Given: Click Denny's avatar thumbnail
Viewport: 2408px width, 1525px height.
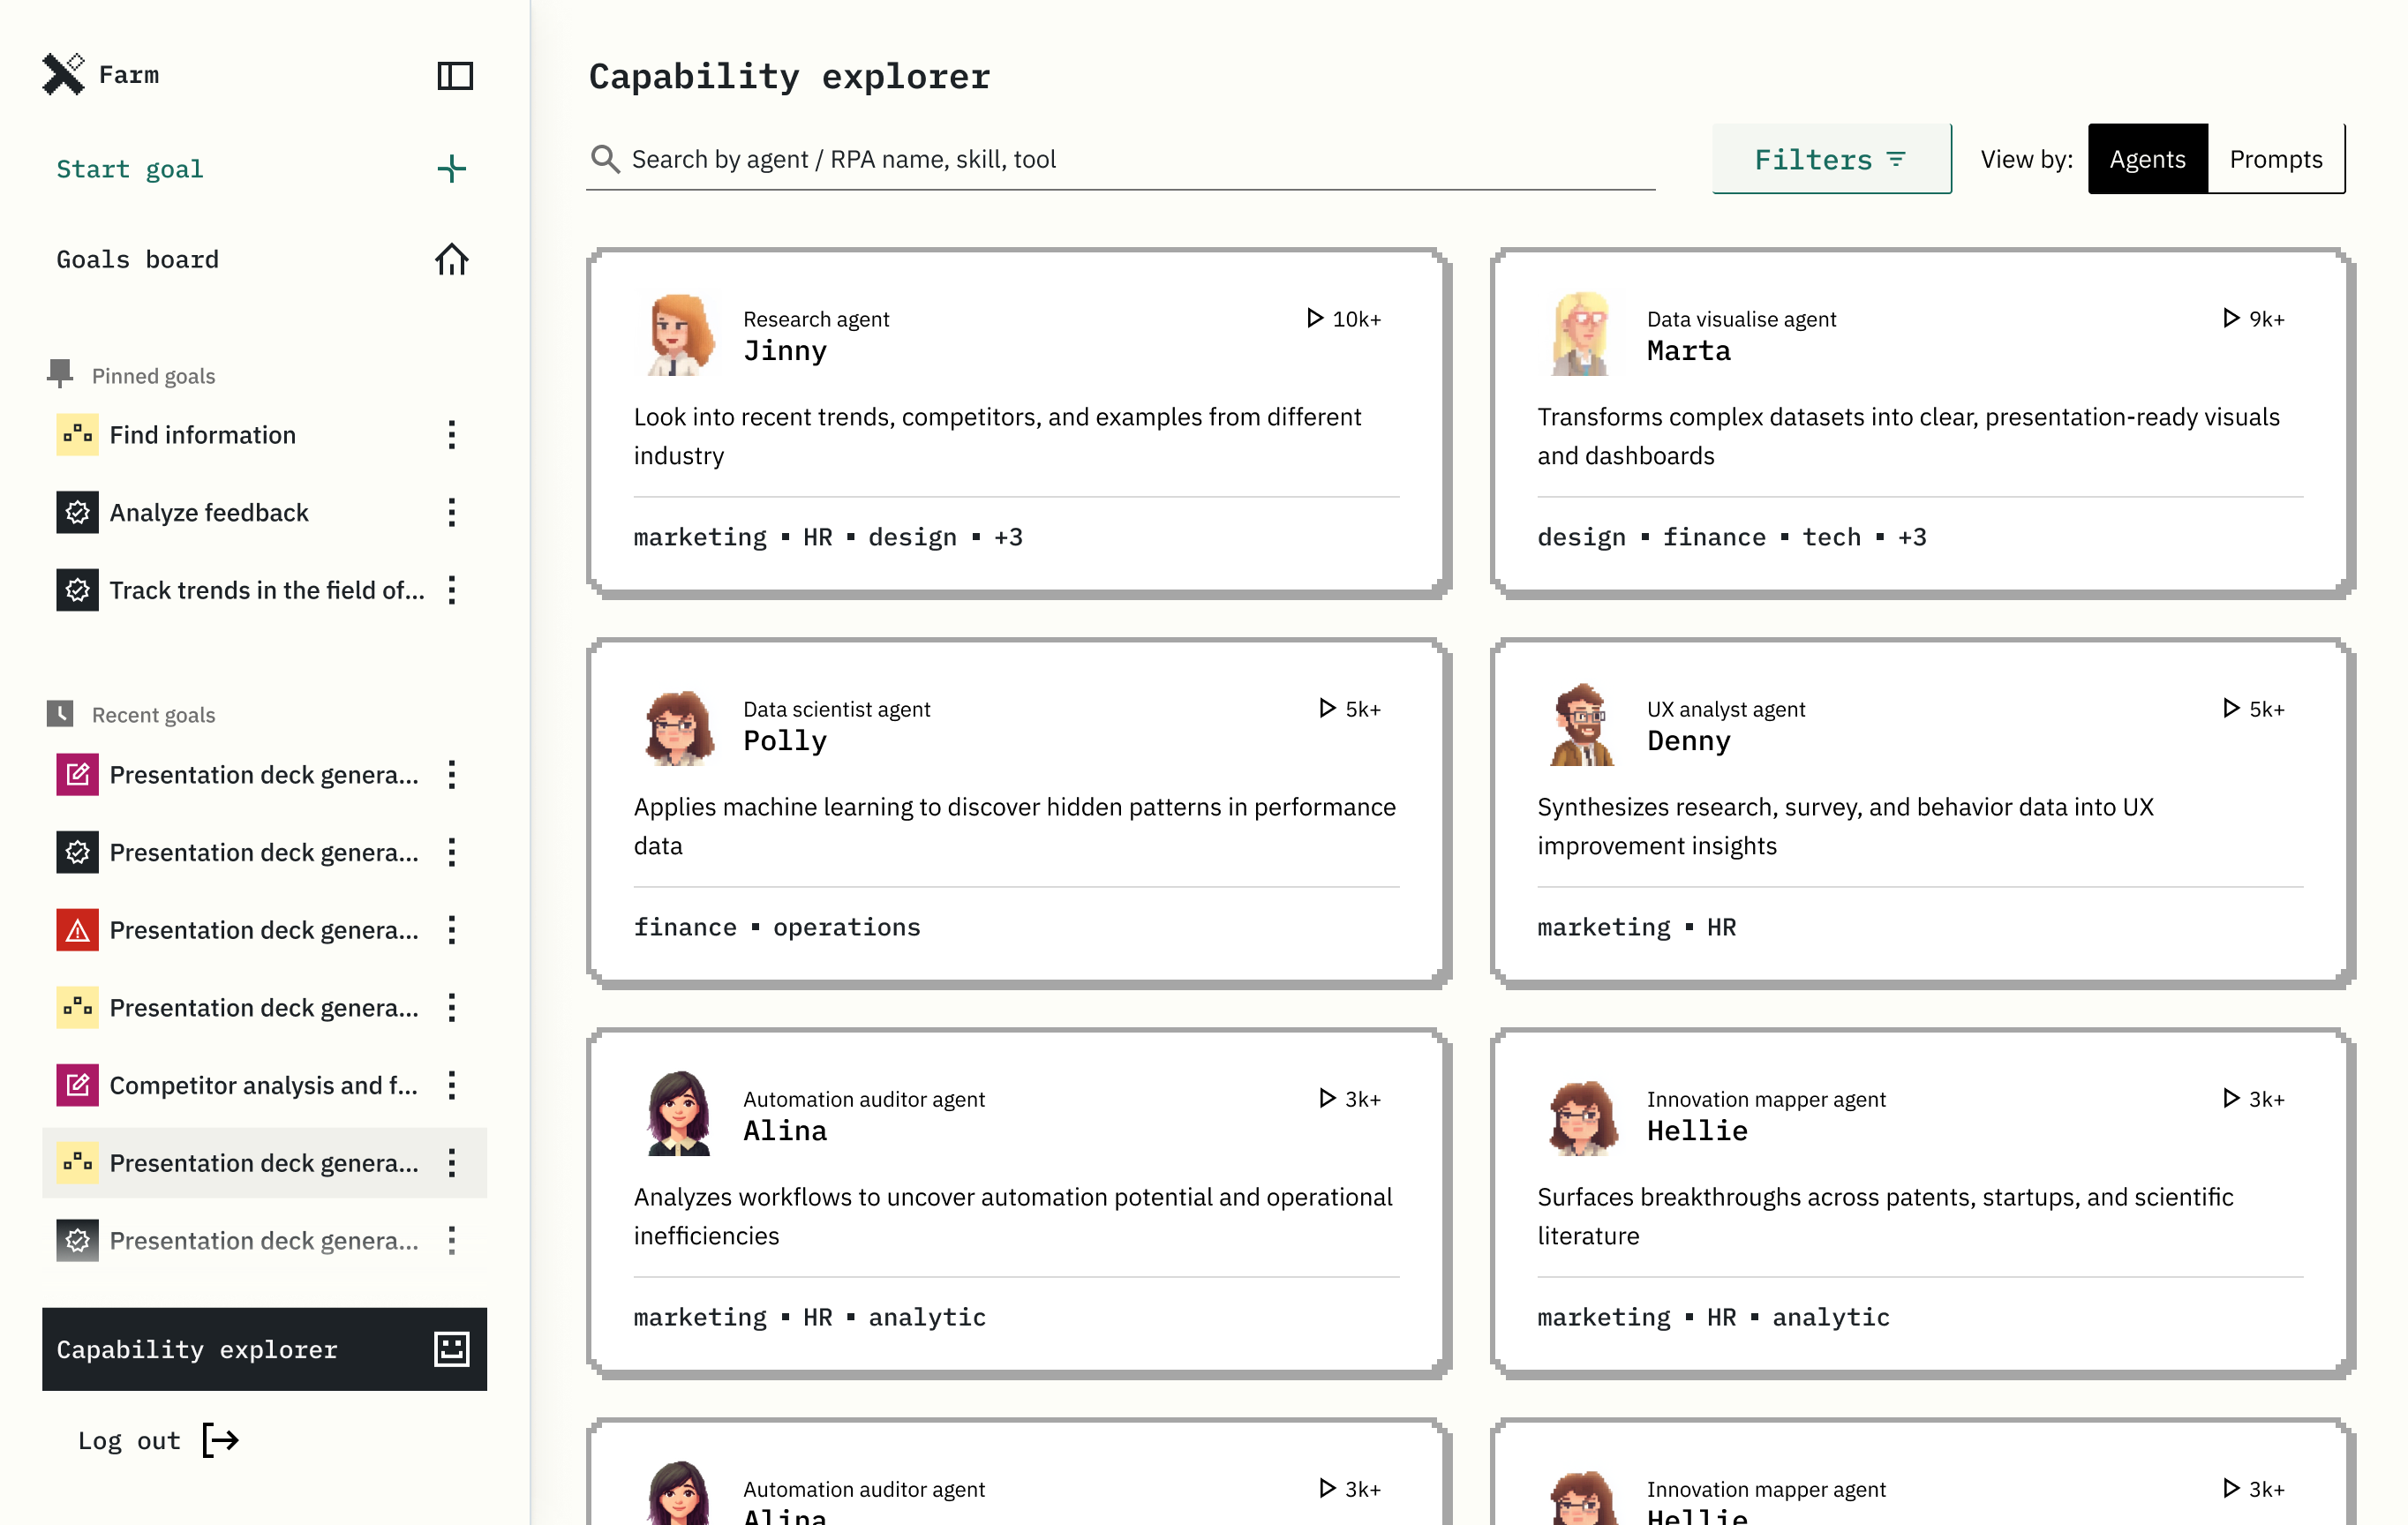Looking at the screenshot, I should pos(1581,724).
